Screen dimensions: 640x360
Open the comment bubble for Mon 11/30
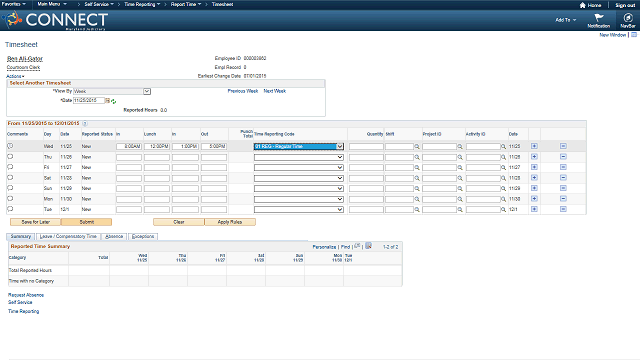click(x=10, y=199)
